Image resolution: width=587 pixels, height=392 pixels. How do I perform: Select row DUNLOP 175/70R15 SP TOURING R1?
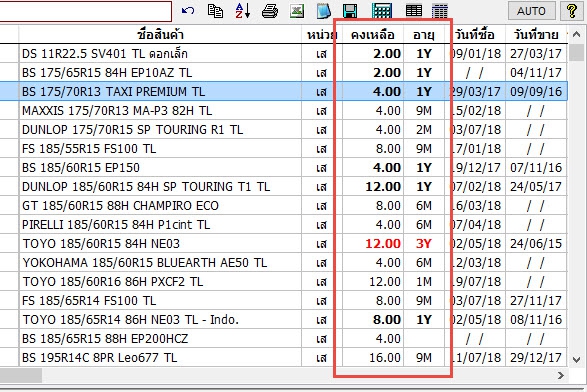pos(284,130)
